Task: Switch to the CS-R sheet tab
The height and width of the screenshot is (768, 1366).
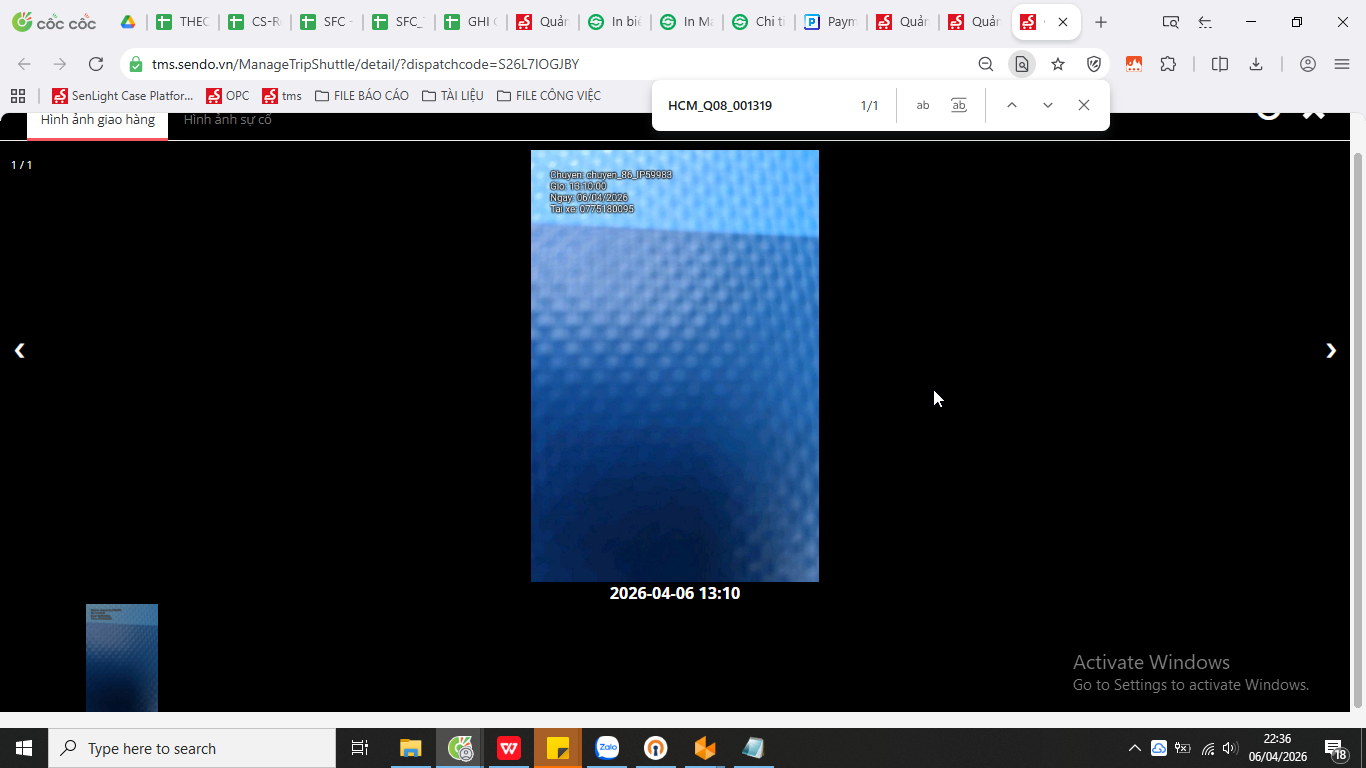Action: coord(255,22)
